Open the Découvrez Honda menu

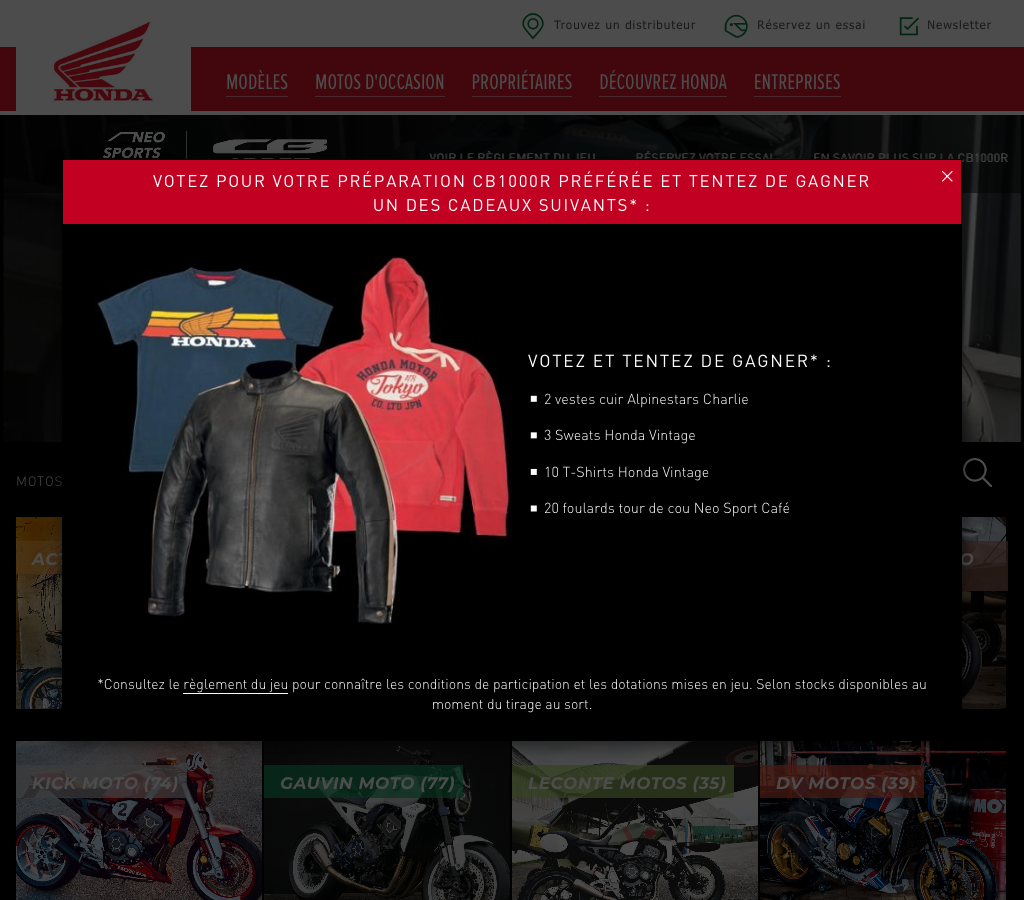tap(663, 82)
